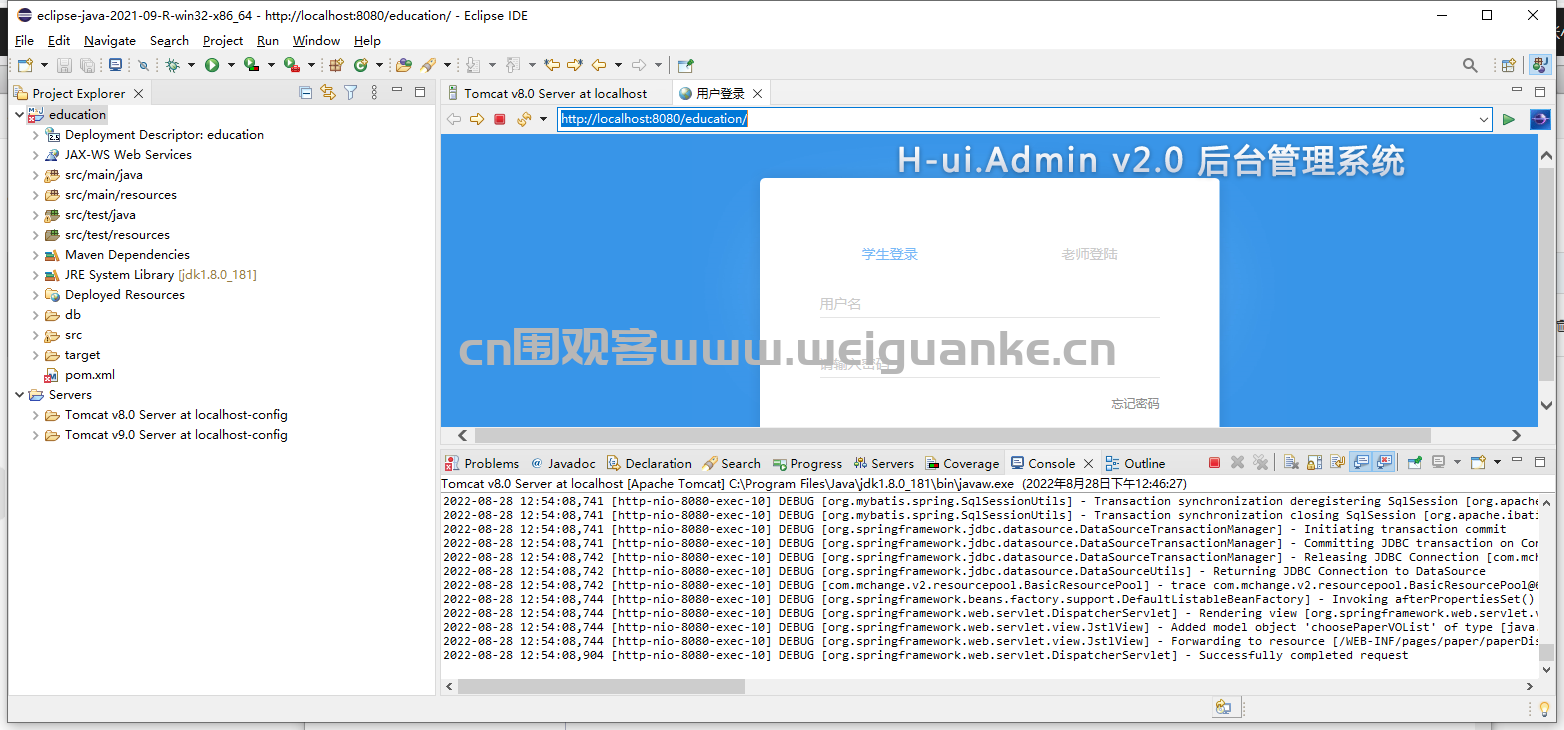1564x730 pixels.
Task: Open the URL history dropdown arrow
Action: coord(1484,119)
